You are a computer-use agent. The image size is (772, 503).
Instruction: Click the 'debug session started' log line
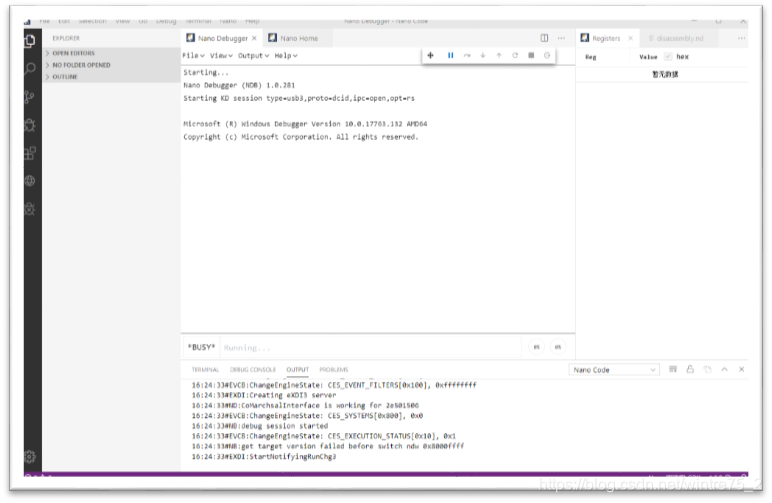click(x=259, y=426)
